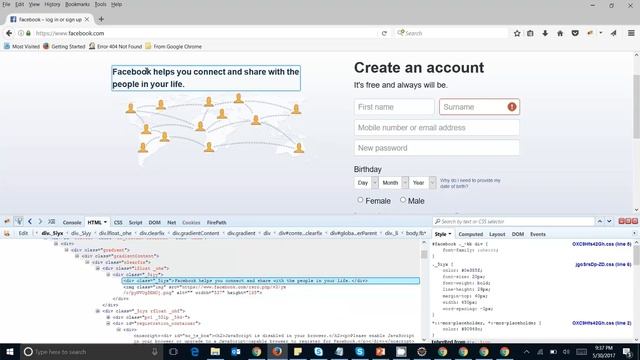The width and height of the screenshot is (640, 360).
Task: Open the birthday Day dropdown
Action: (366, 182)
